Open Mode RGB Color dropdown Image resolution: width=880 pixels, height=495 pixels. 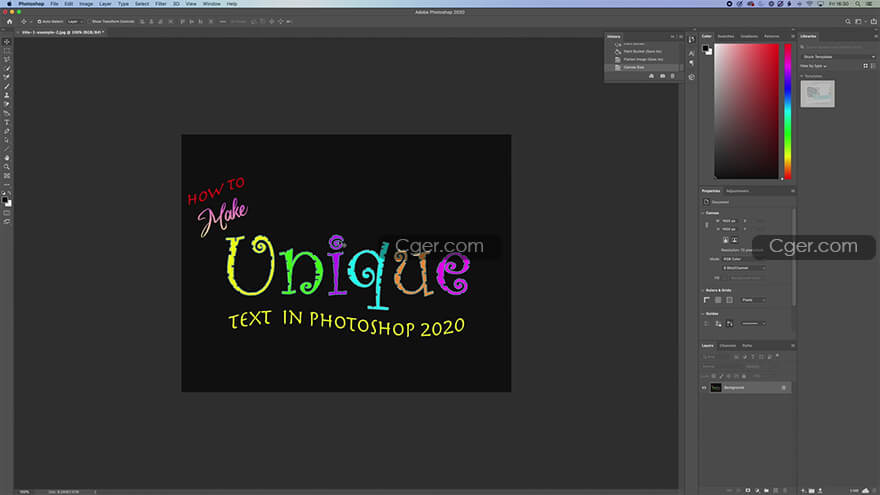pos(744,259)
